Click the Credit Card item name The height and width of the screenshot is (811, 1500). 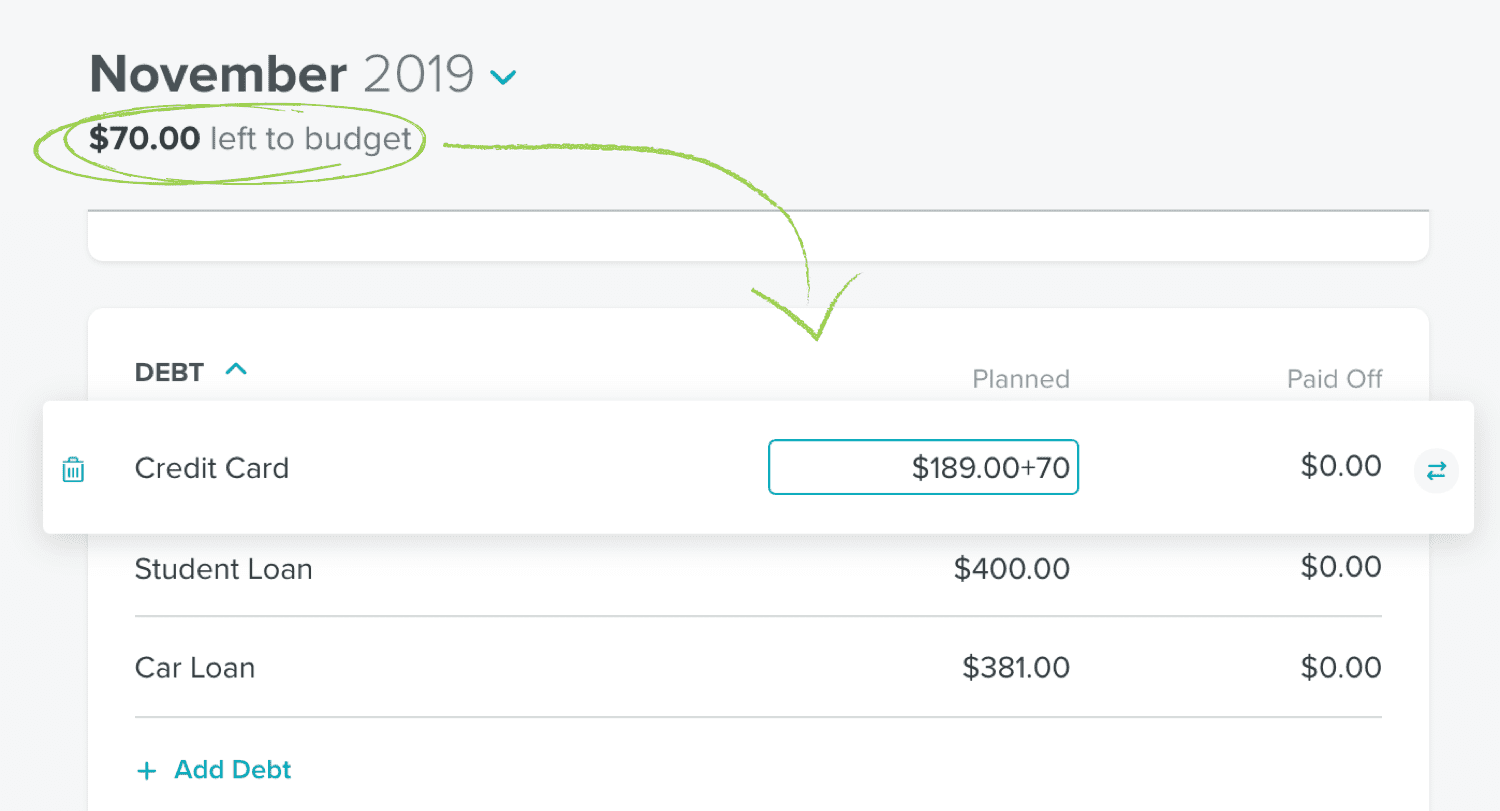pos(212,468)
